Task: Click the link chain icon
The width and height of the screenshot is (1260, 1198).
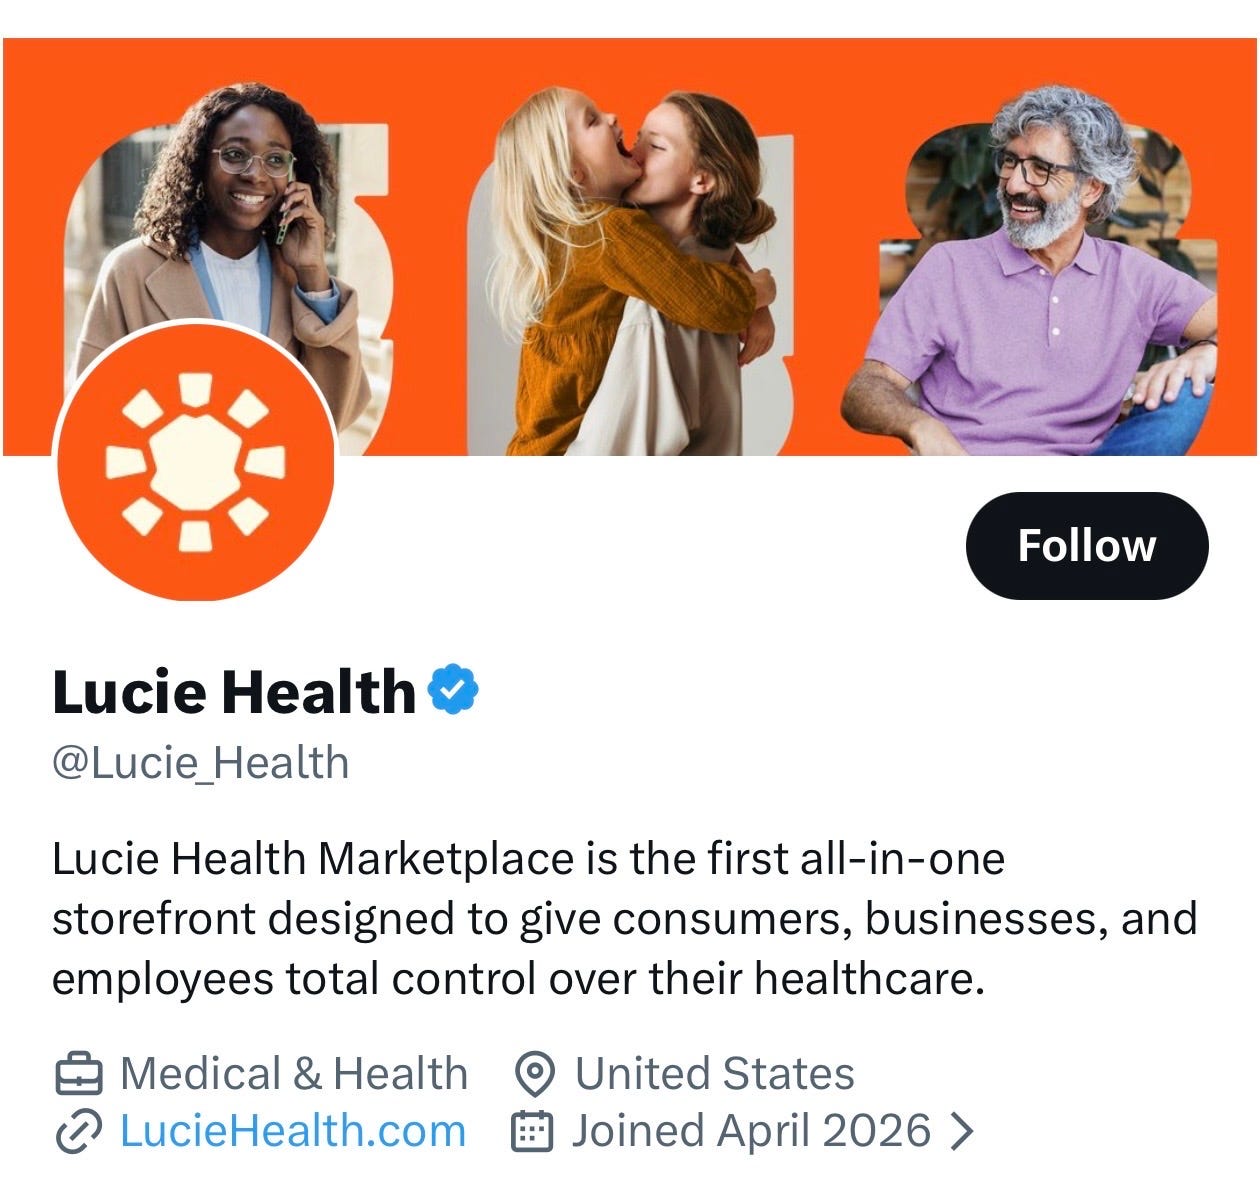Action: tap(77, 1132)
